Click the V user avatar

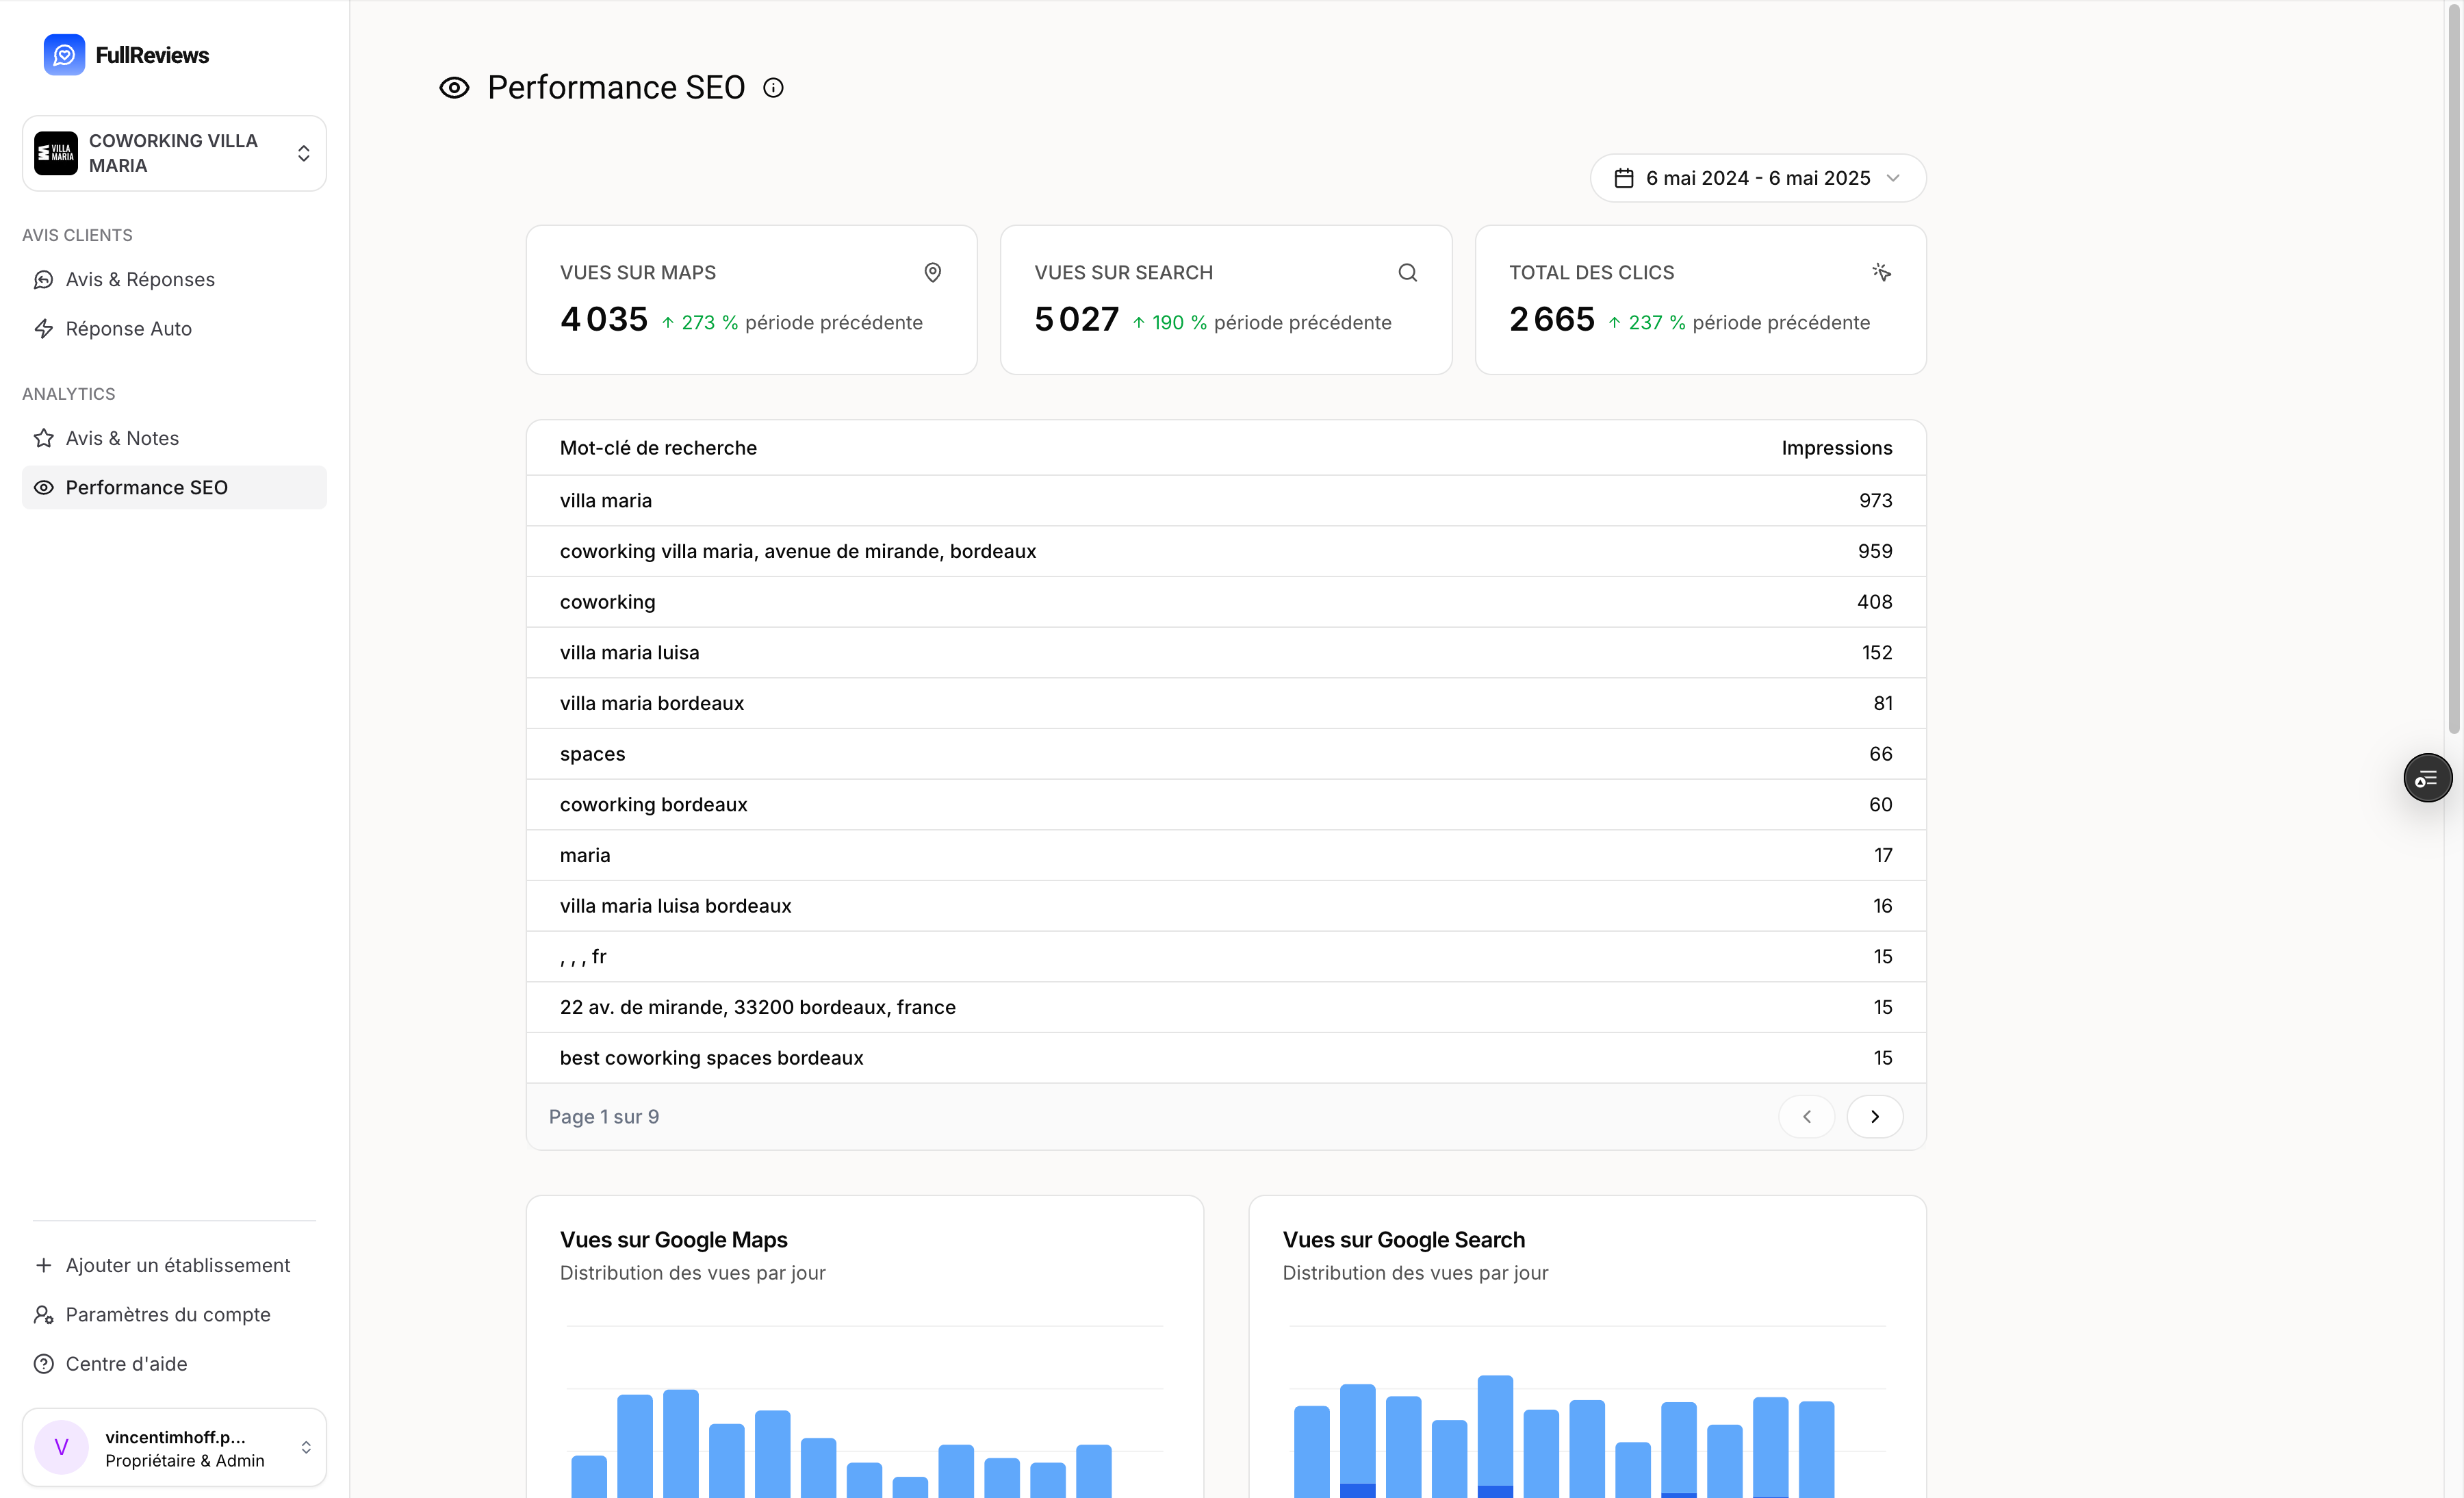coord(61,1448)
